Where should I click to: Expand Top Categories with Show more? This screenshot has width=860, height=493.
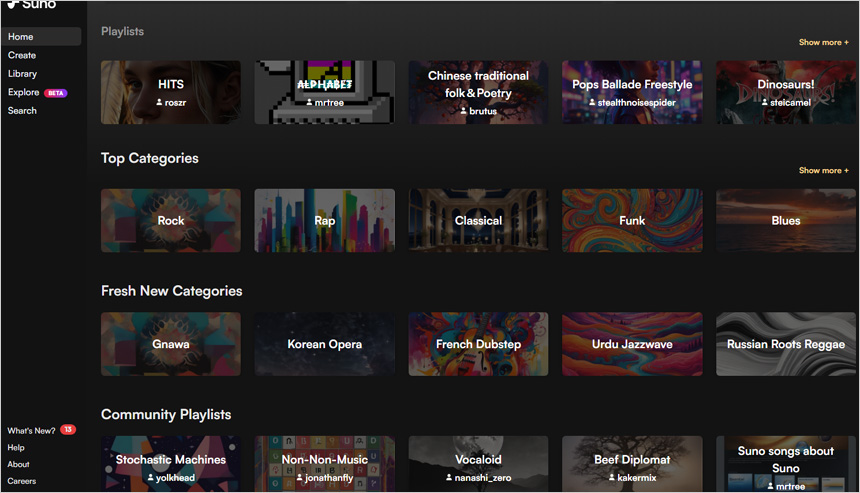pyautogui.click(x=823, y=170)
